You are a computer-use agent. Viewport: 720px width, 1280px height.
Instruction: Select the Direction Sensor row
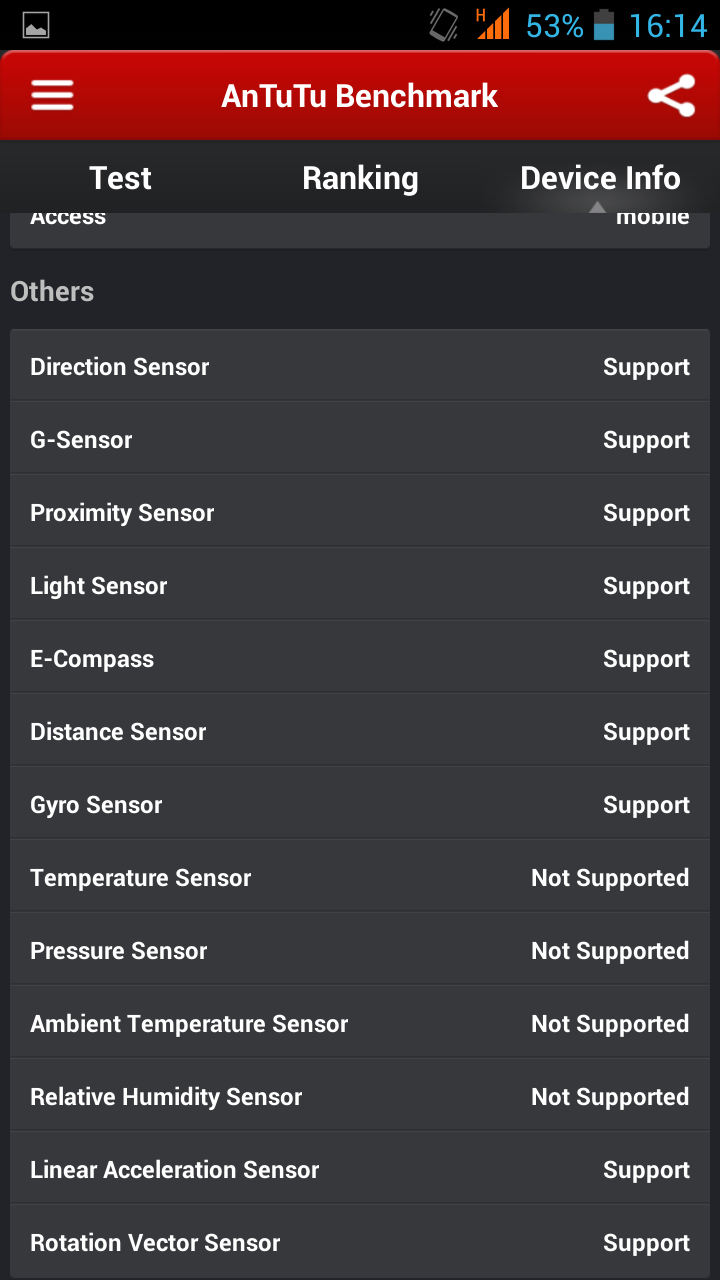pyautogui.click(x=360, y=366)
